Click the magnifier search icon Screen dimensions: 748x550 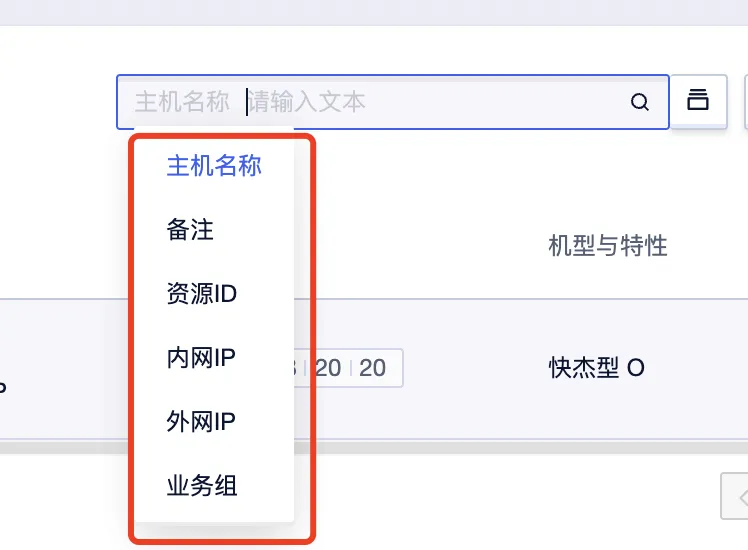click(640, 102)
